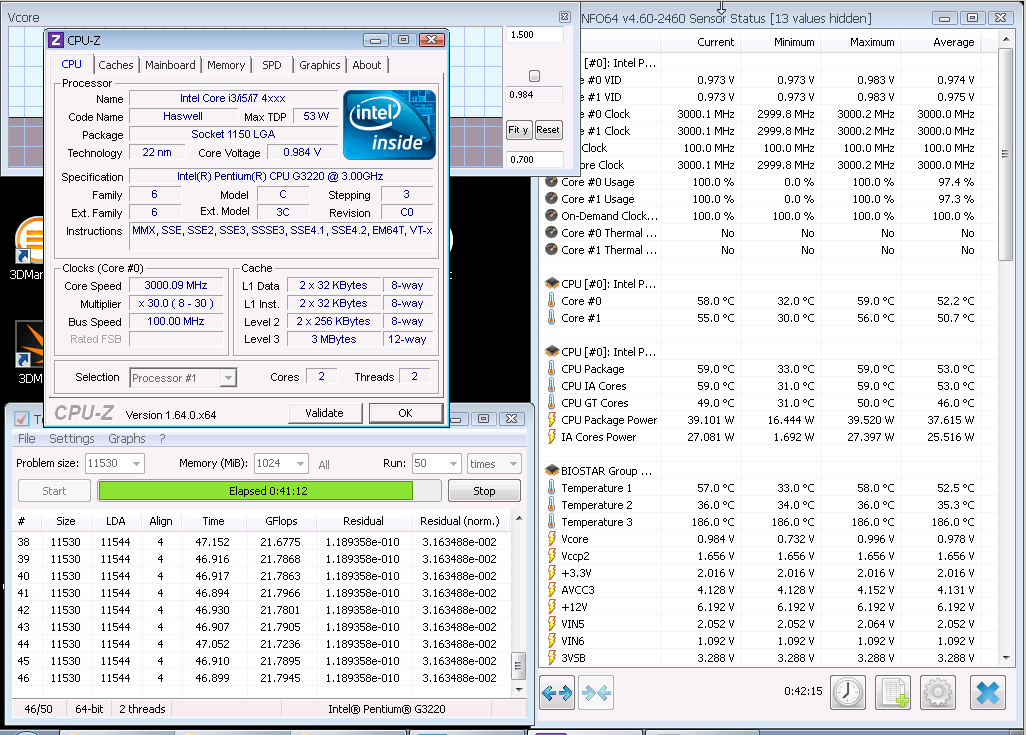Click the 1.500 upper limit field
The image size is (1026, 735).
535,35
